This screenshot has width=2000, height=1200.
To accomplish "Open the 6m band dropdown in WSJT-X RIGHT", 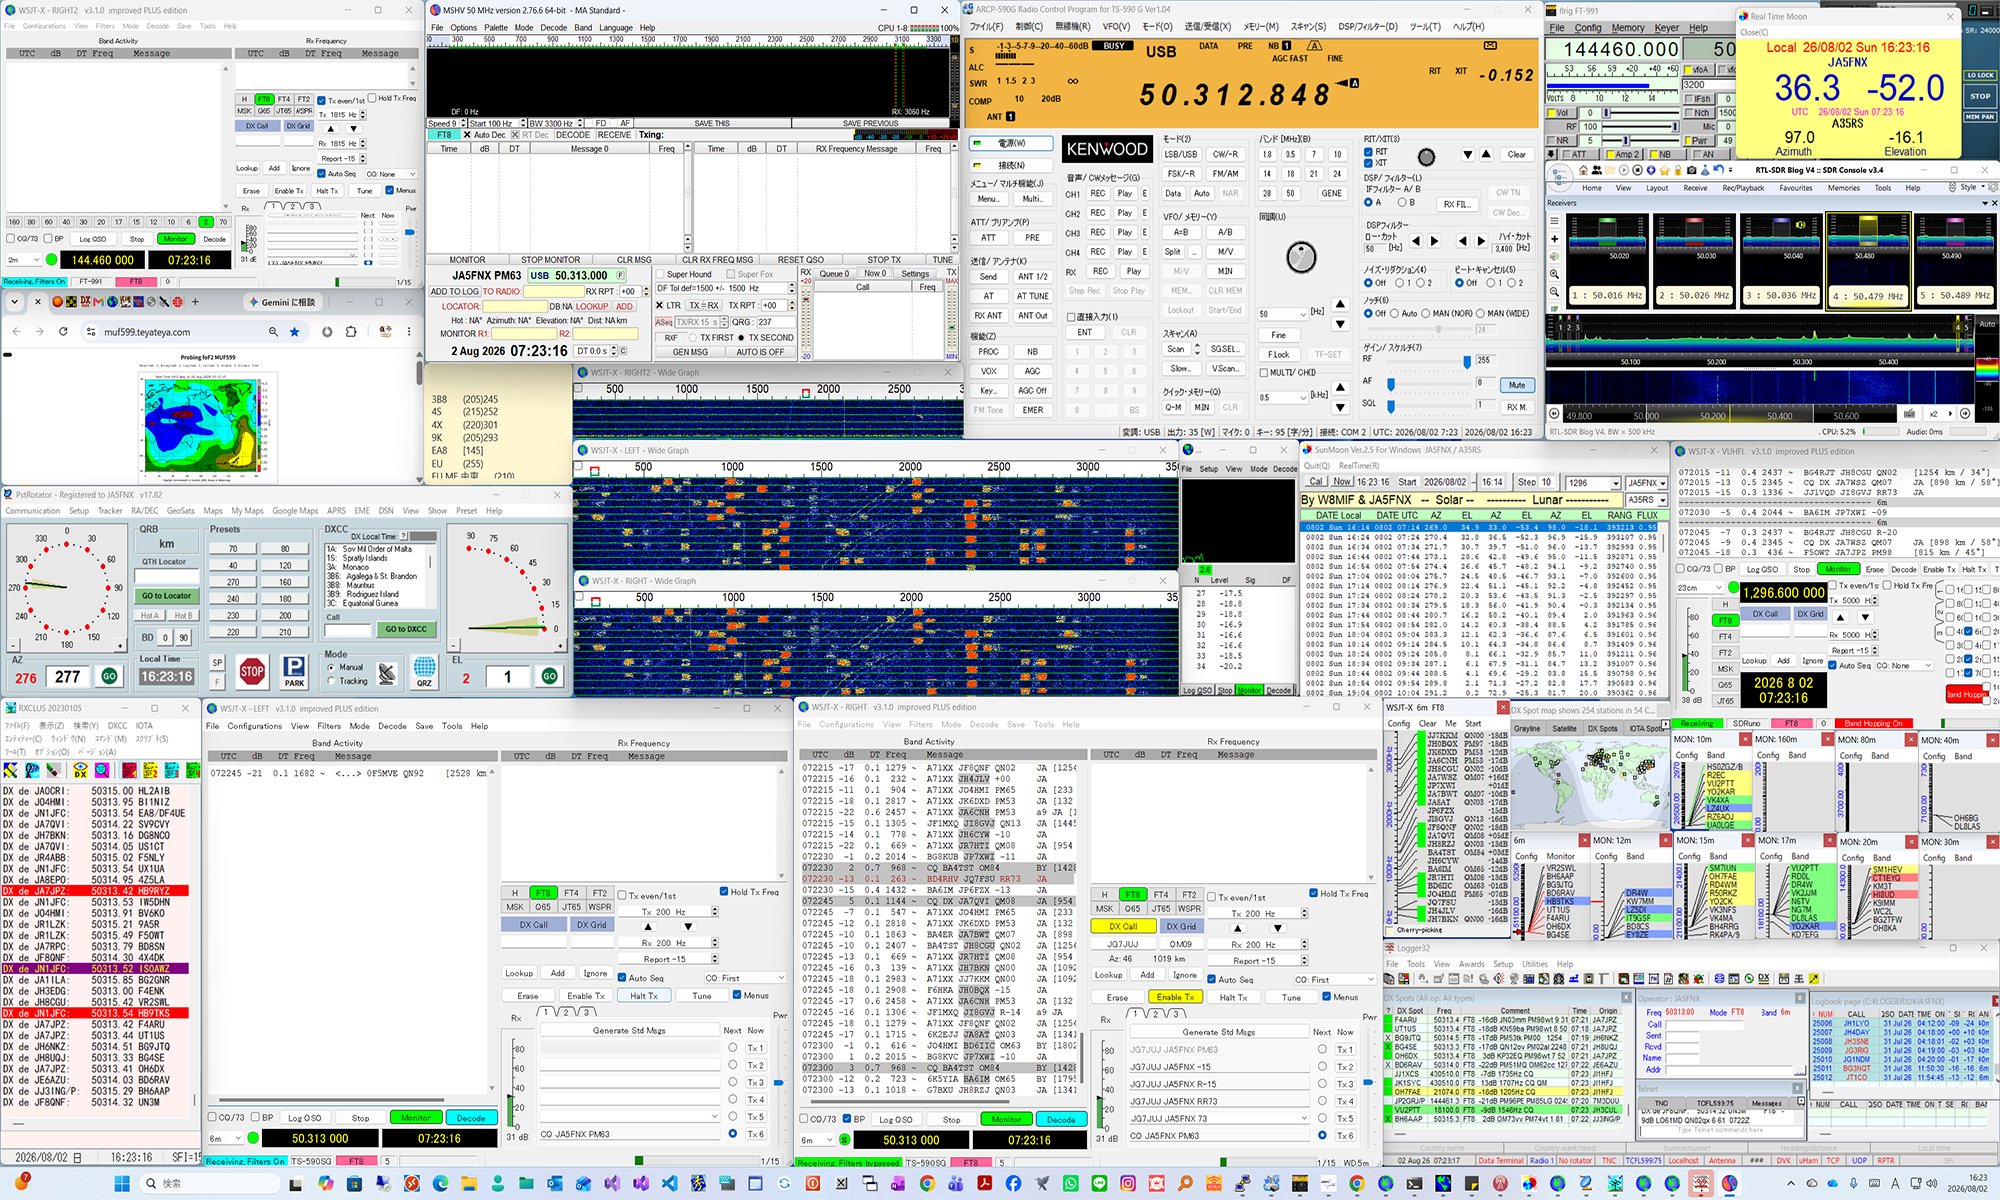I will click(815, 1140).
